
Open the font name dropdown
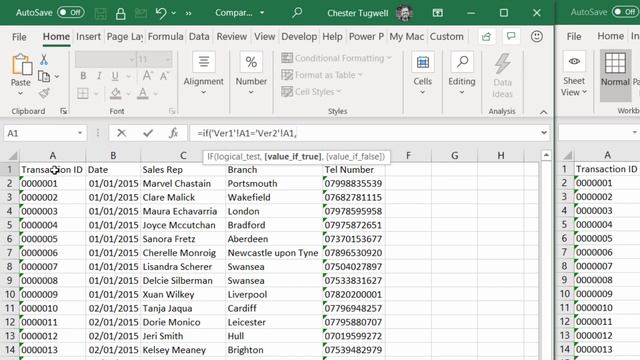pos(131,60)
